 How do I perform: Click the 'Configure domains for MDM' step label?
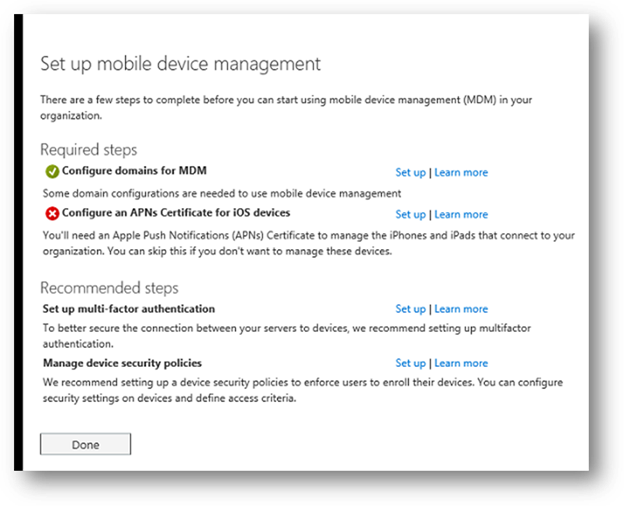(134, 171)
